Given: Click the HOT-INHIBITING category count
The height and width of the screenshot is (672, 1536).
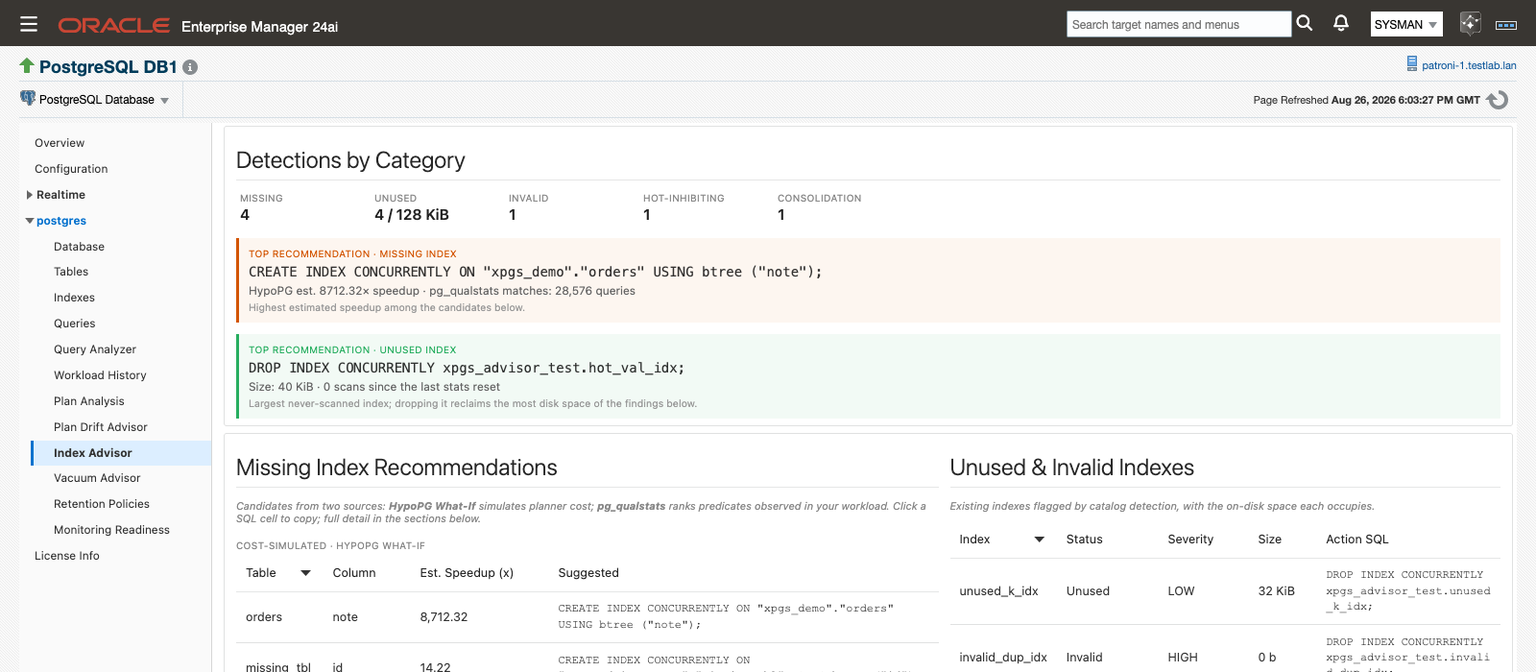Looking at the screenshot, I should tap(647, 215).
